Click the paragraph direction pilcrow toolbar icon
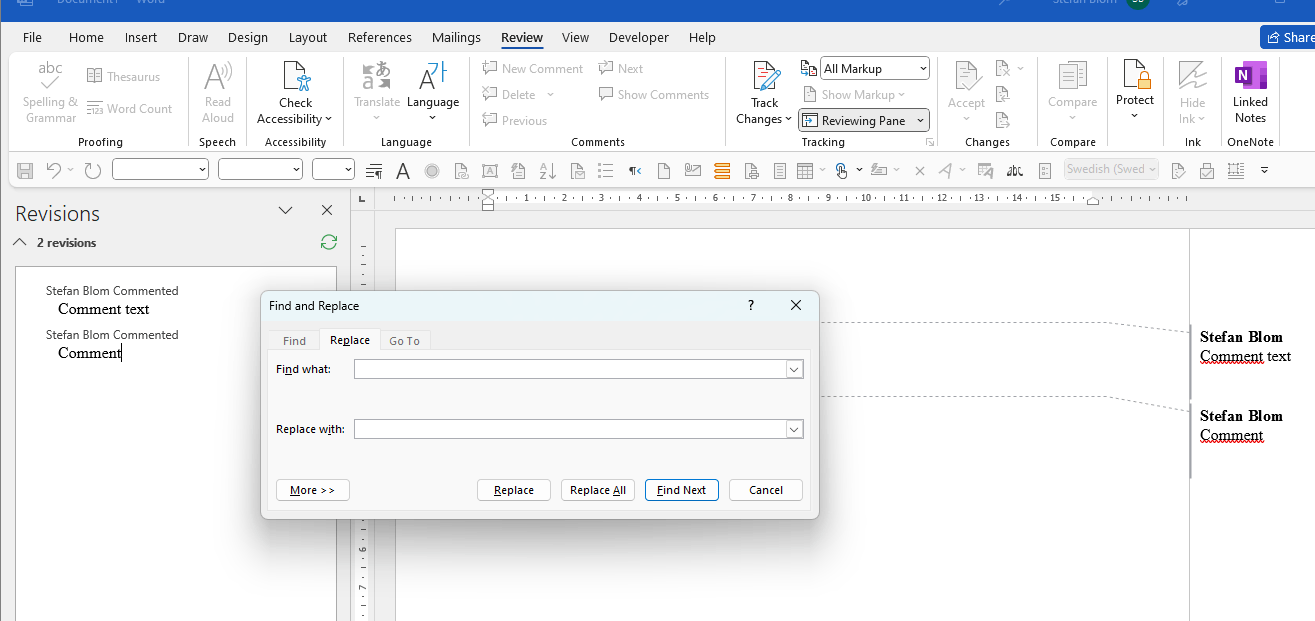 pos(634,171)
